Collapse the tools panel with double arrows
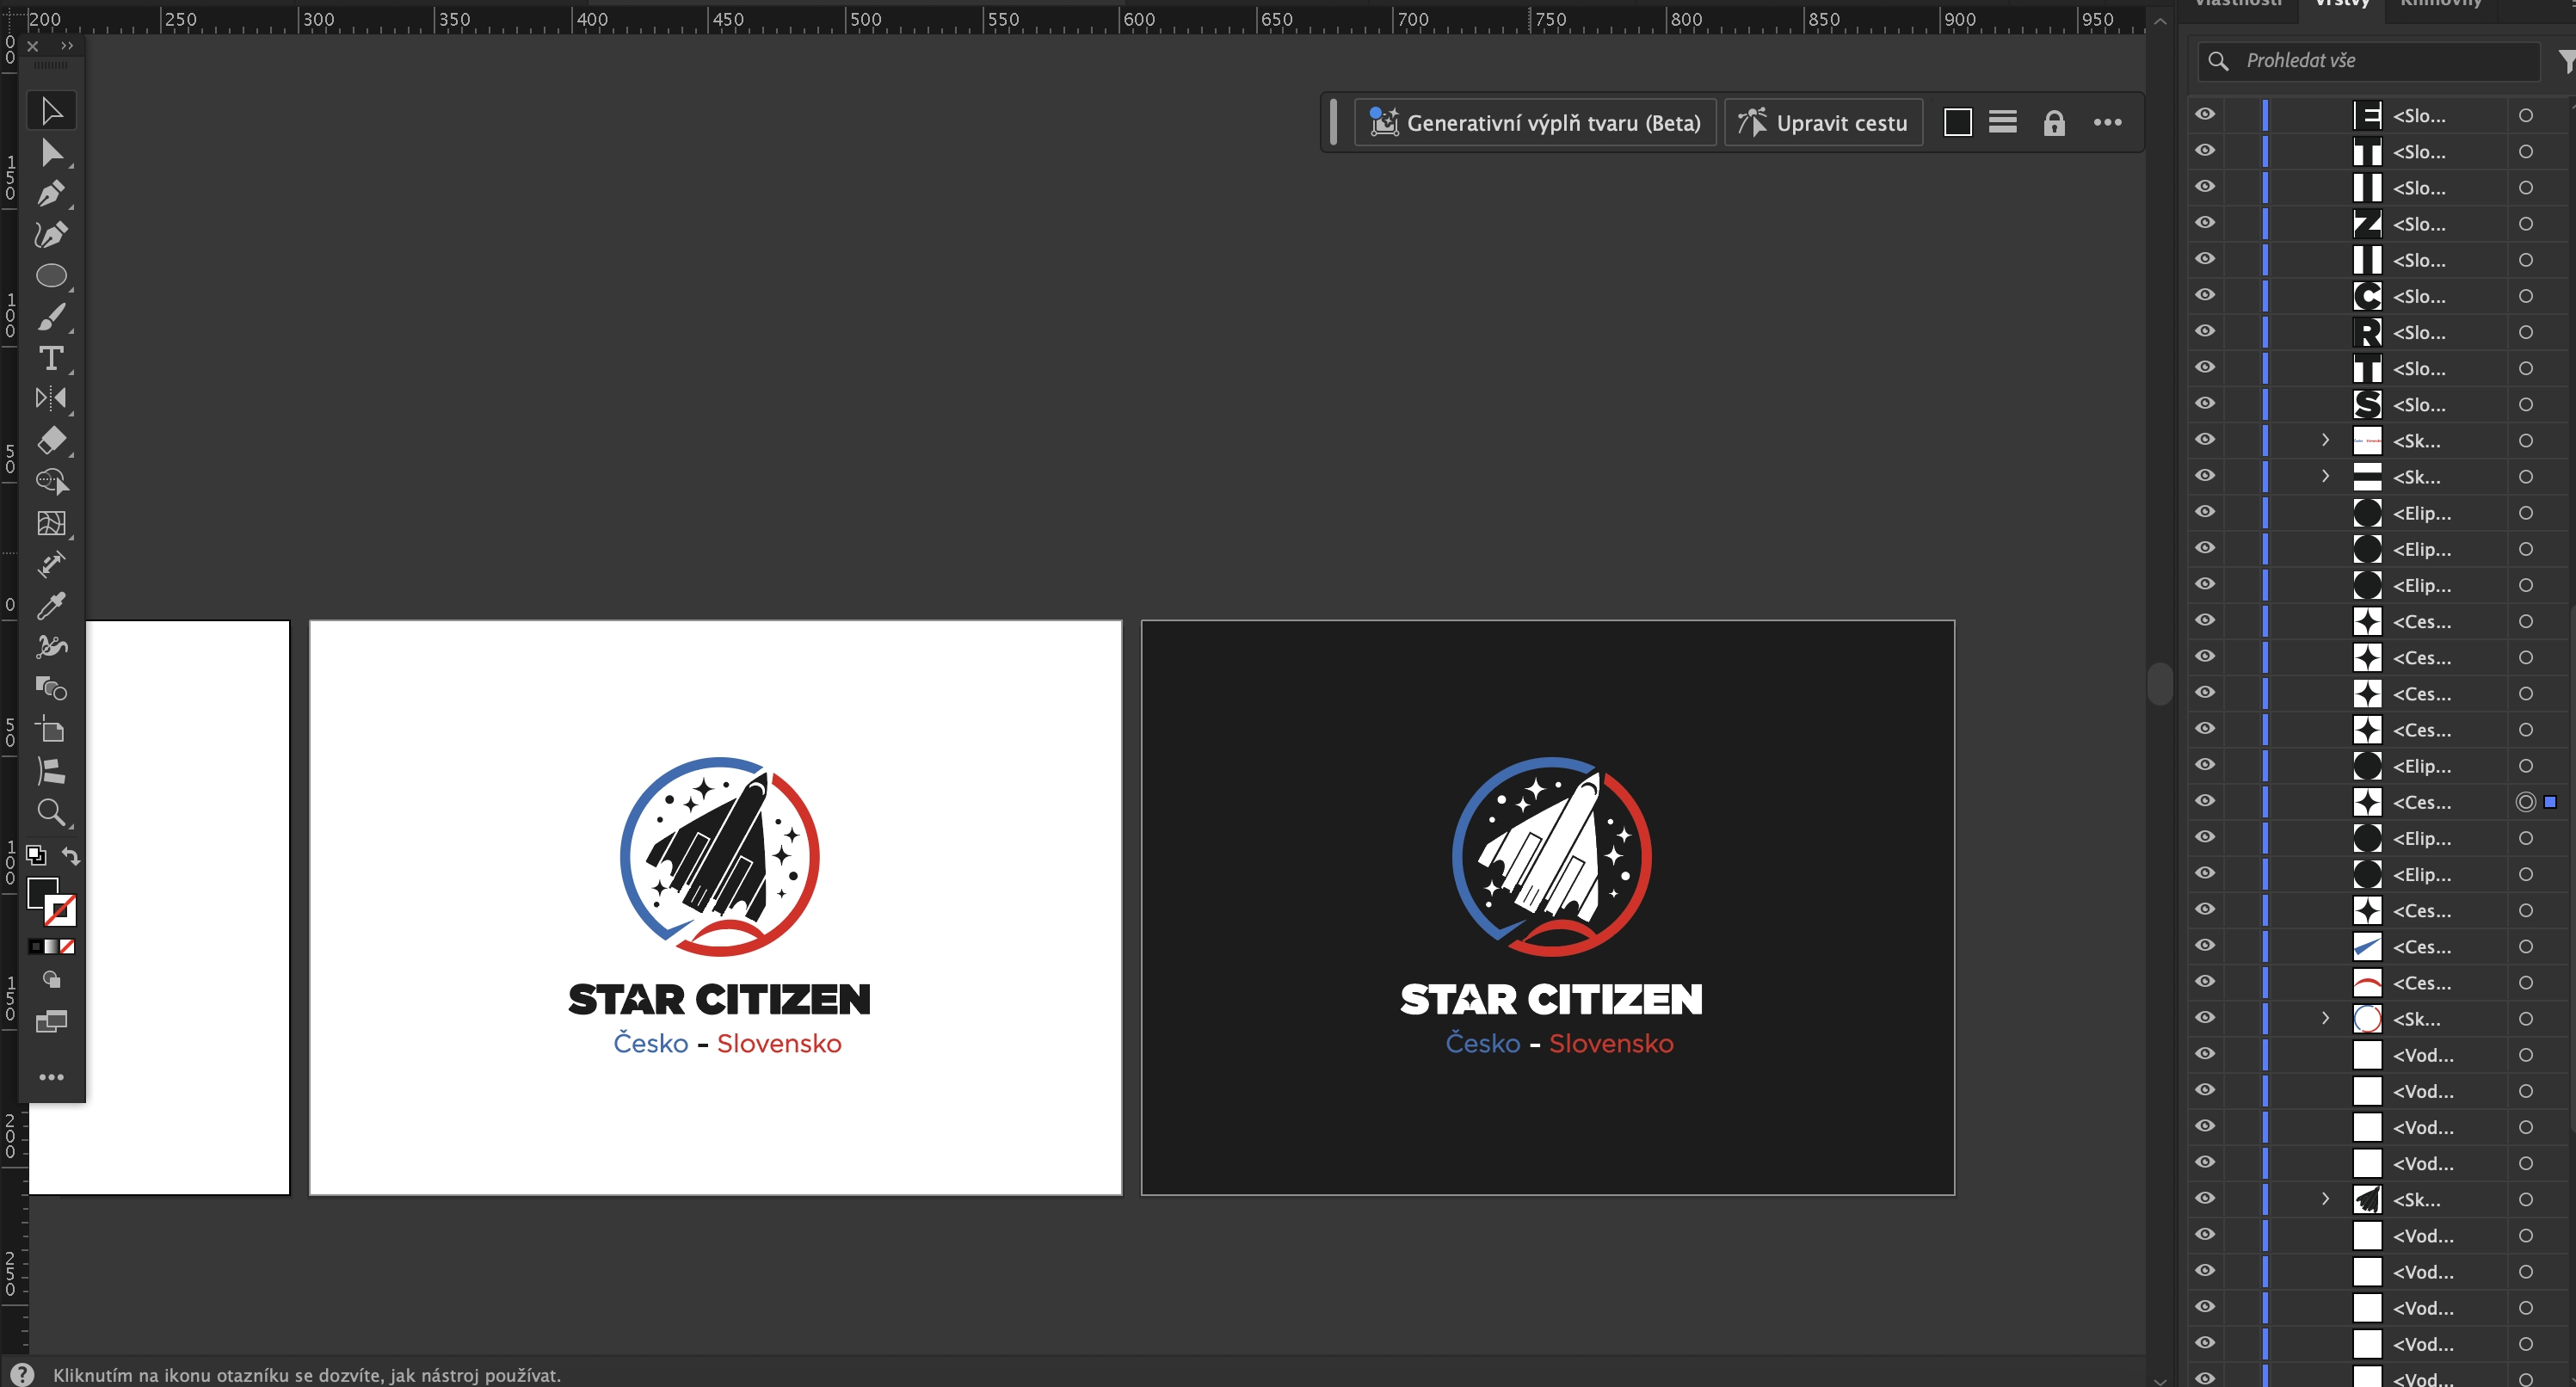Screen dimensions: 2576x1387 (x=67, y=46)
